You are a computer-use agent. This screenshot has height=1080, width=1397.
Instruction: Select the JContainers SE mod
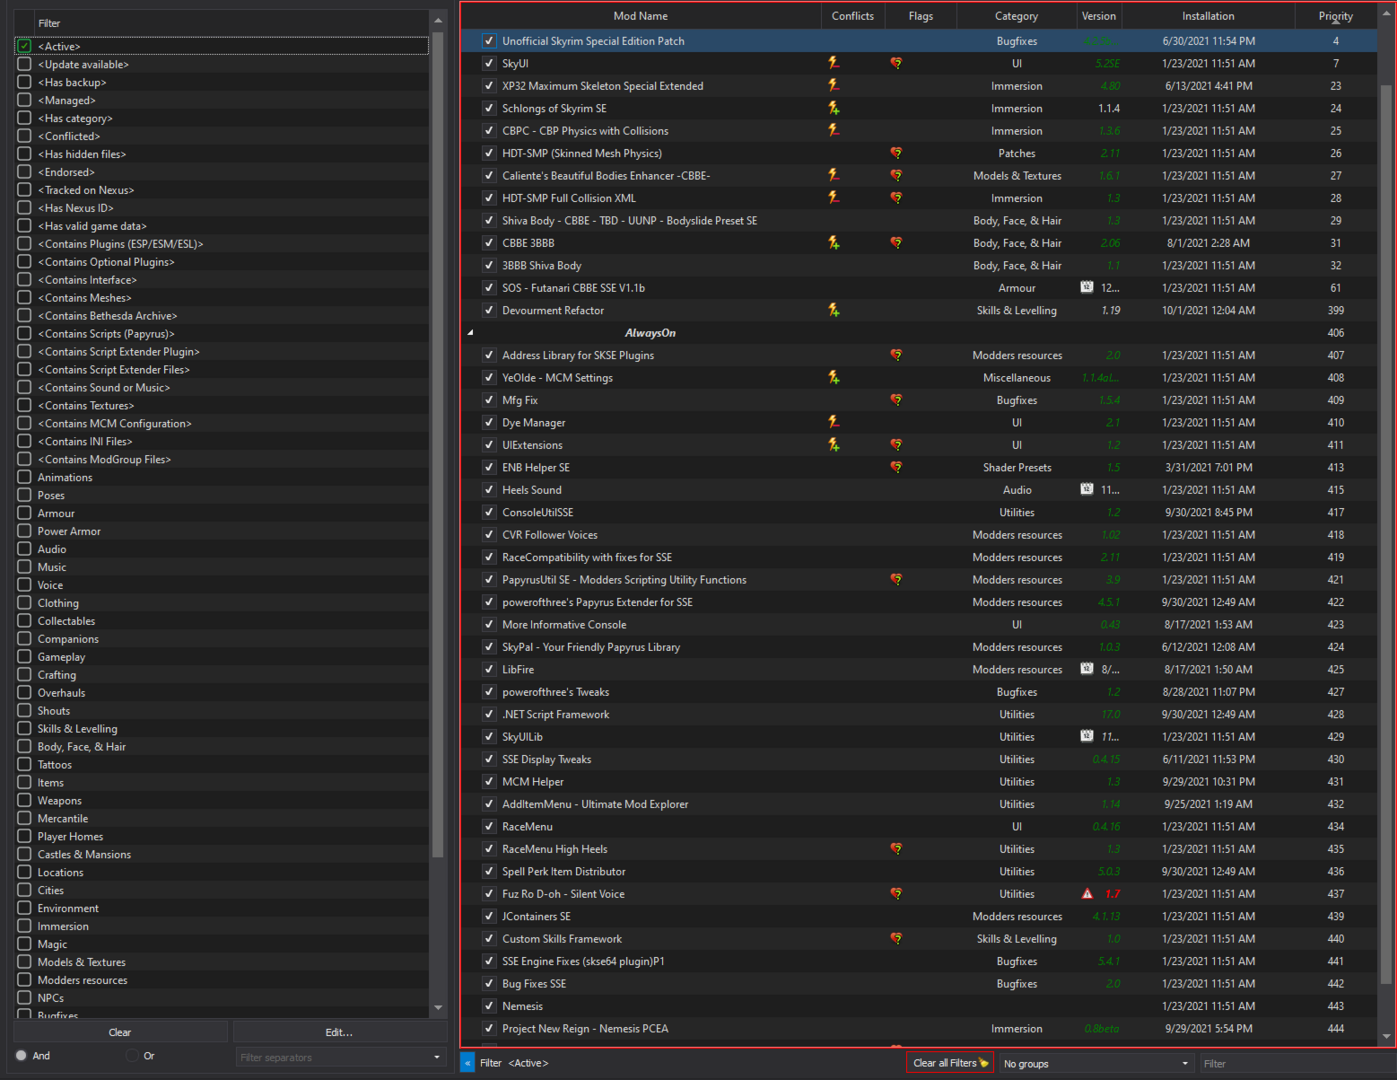536,916
